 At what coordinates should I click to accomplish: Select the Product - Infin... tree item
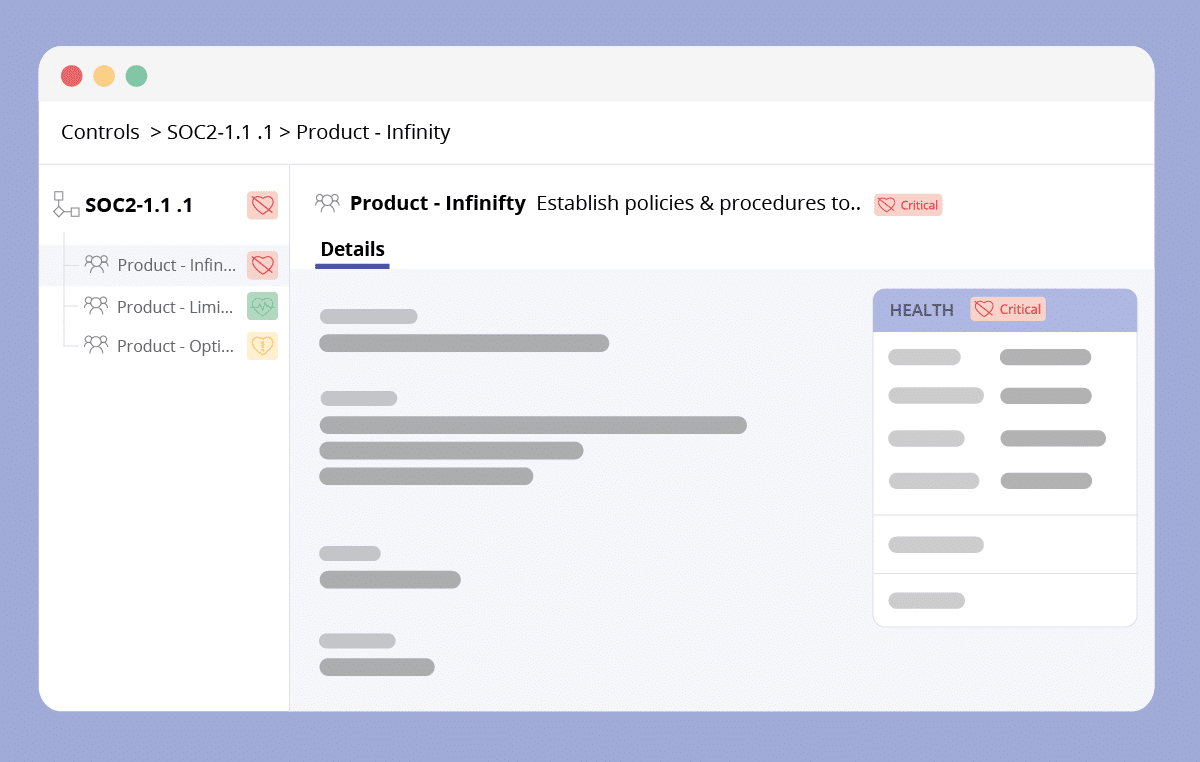click(x=165, y=265)
